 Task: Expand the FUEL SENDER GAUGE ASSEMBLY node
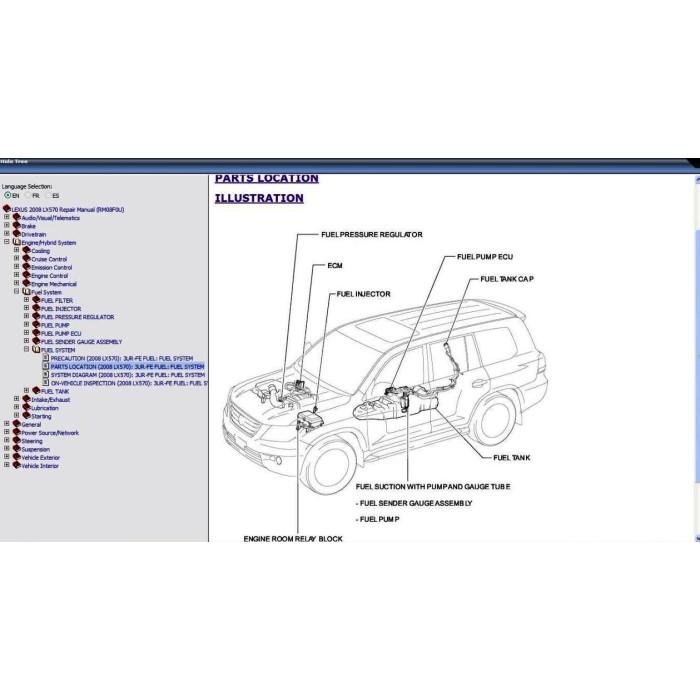click(x=26, y=341)
